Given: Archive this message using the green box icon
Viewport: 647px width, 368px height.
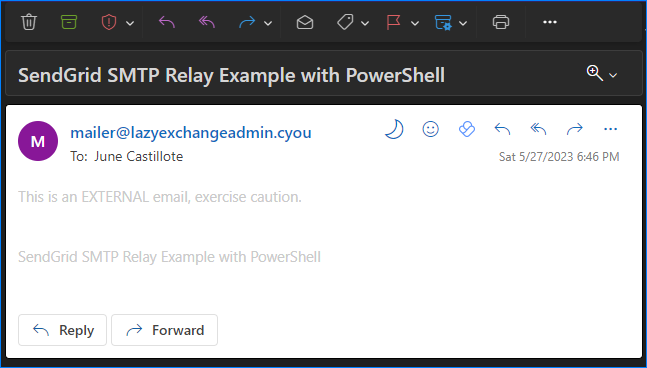Looking at the screenshot, I should point(69,22).
